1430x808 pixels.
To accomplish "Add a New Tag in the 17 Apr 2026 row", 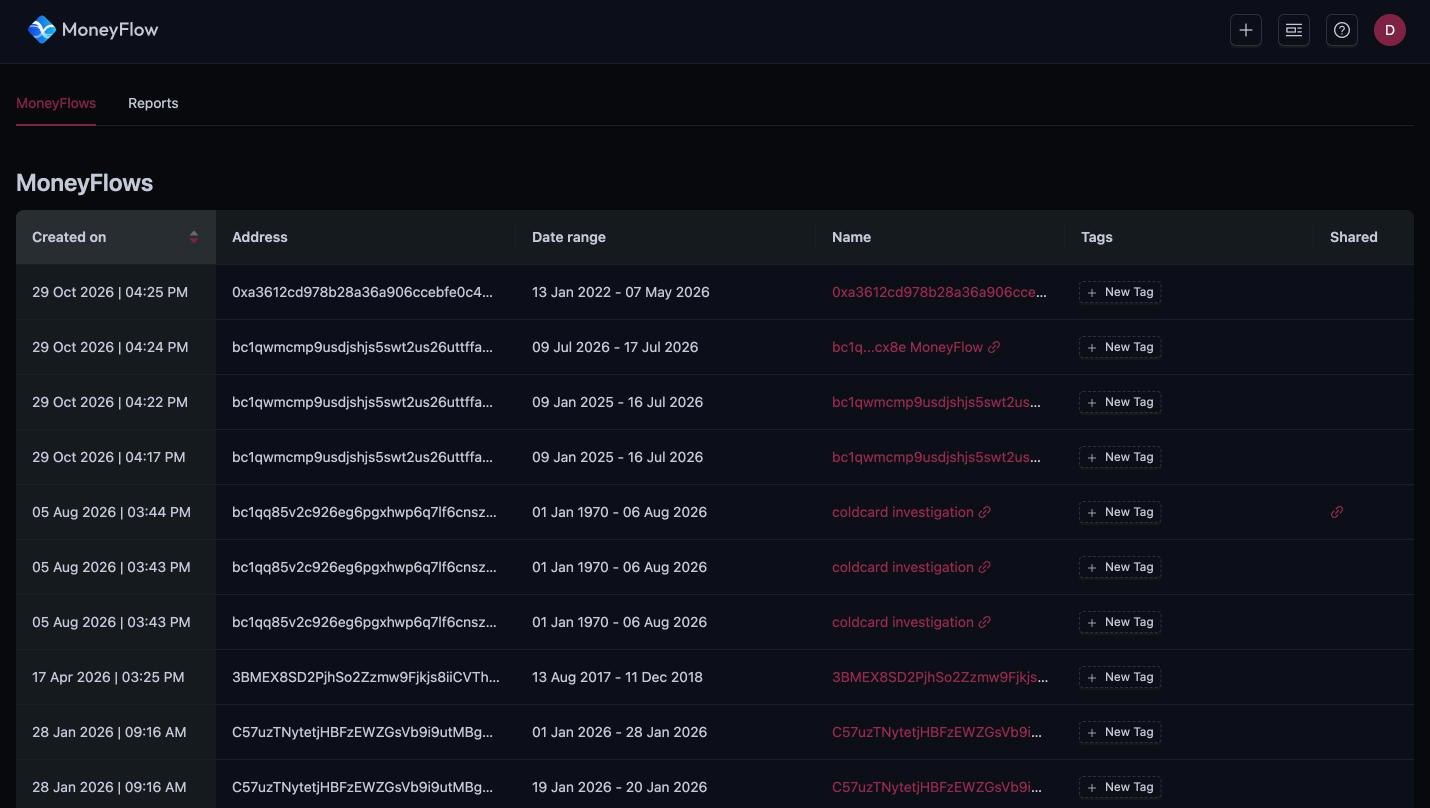I will 1120,677.
